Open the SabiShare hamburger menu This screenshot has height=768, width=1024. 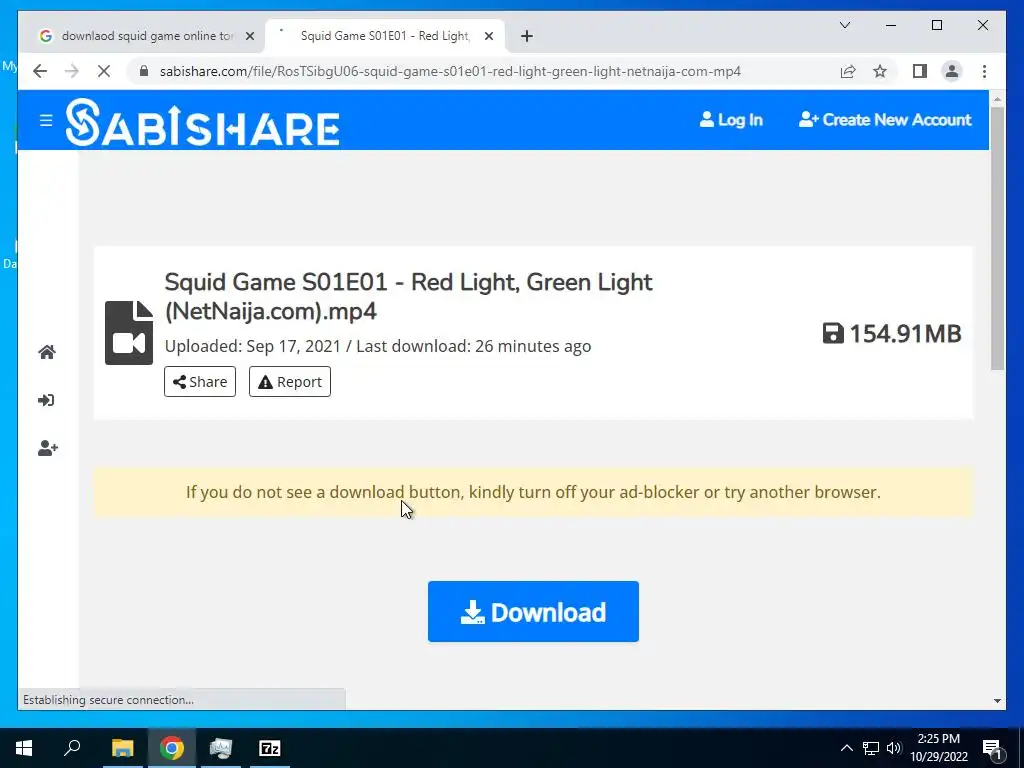pos(46,120)
